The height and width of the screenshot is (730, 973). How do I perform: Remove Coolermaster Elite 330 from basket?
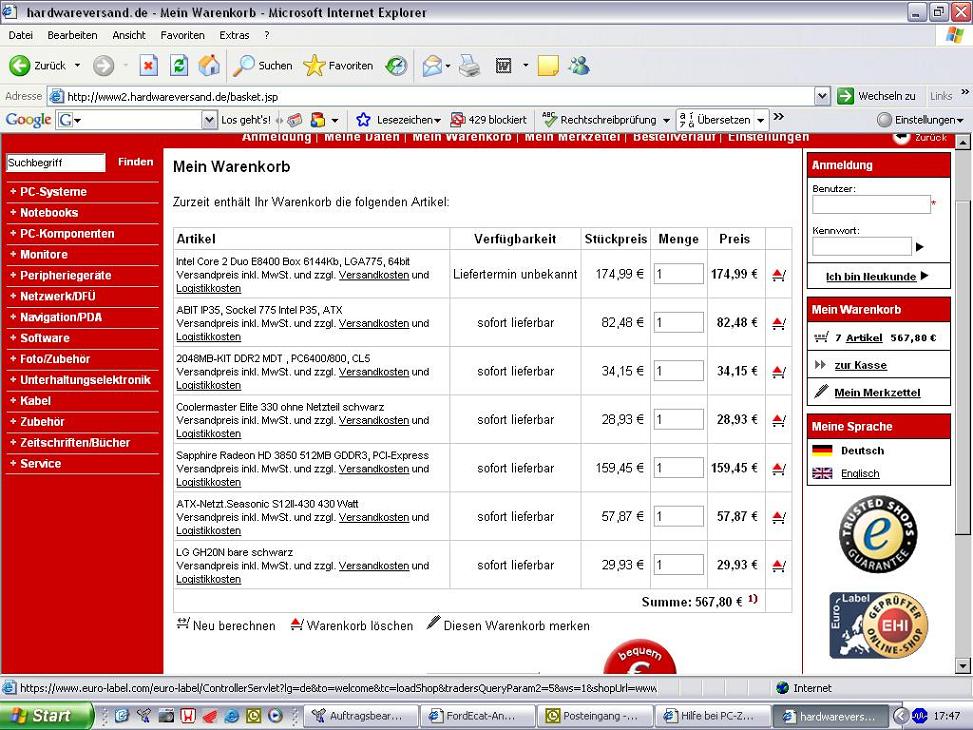point(779,420)
